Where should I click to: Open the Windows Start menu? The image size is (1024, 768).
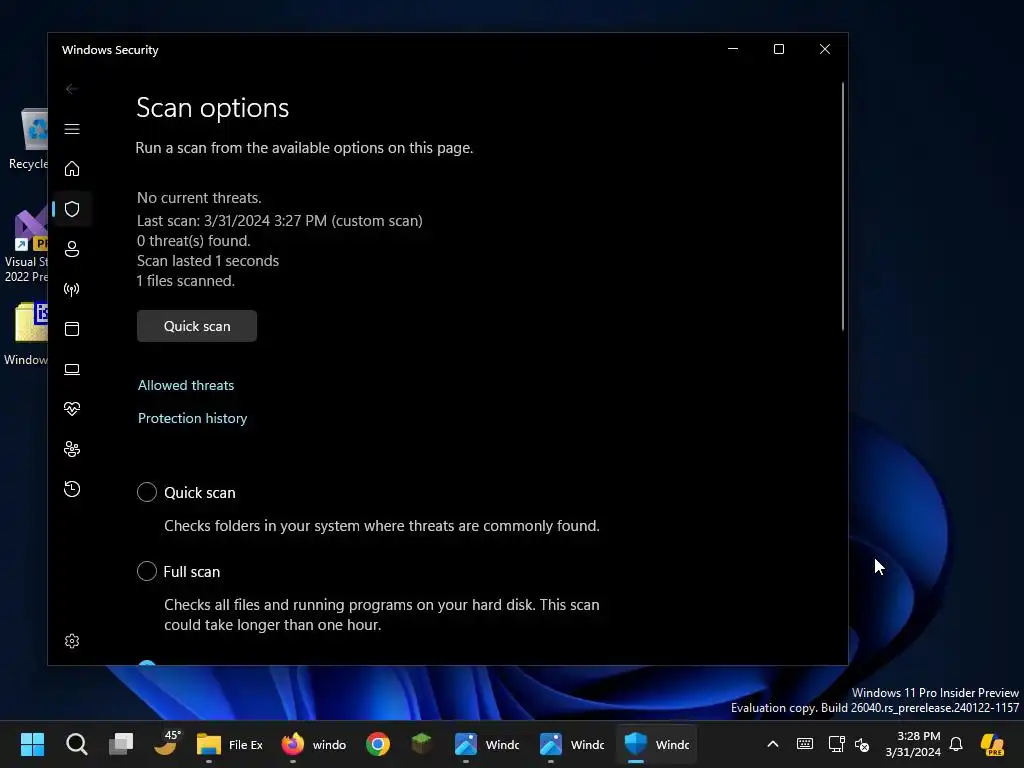[32, 744]
